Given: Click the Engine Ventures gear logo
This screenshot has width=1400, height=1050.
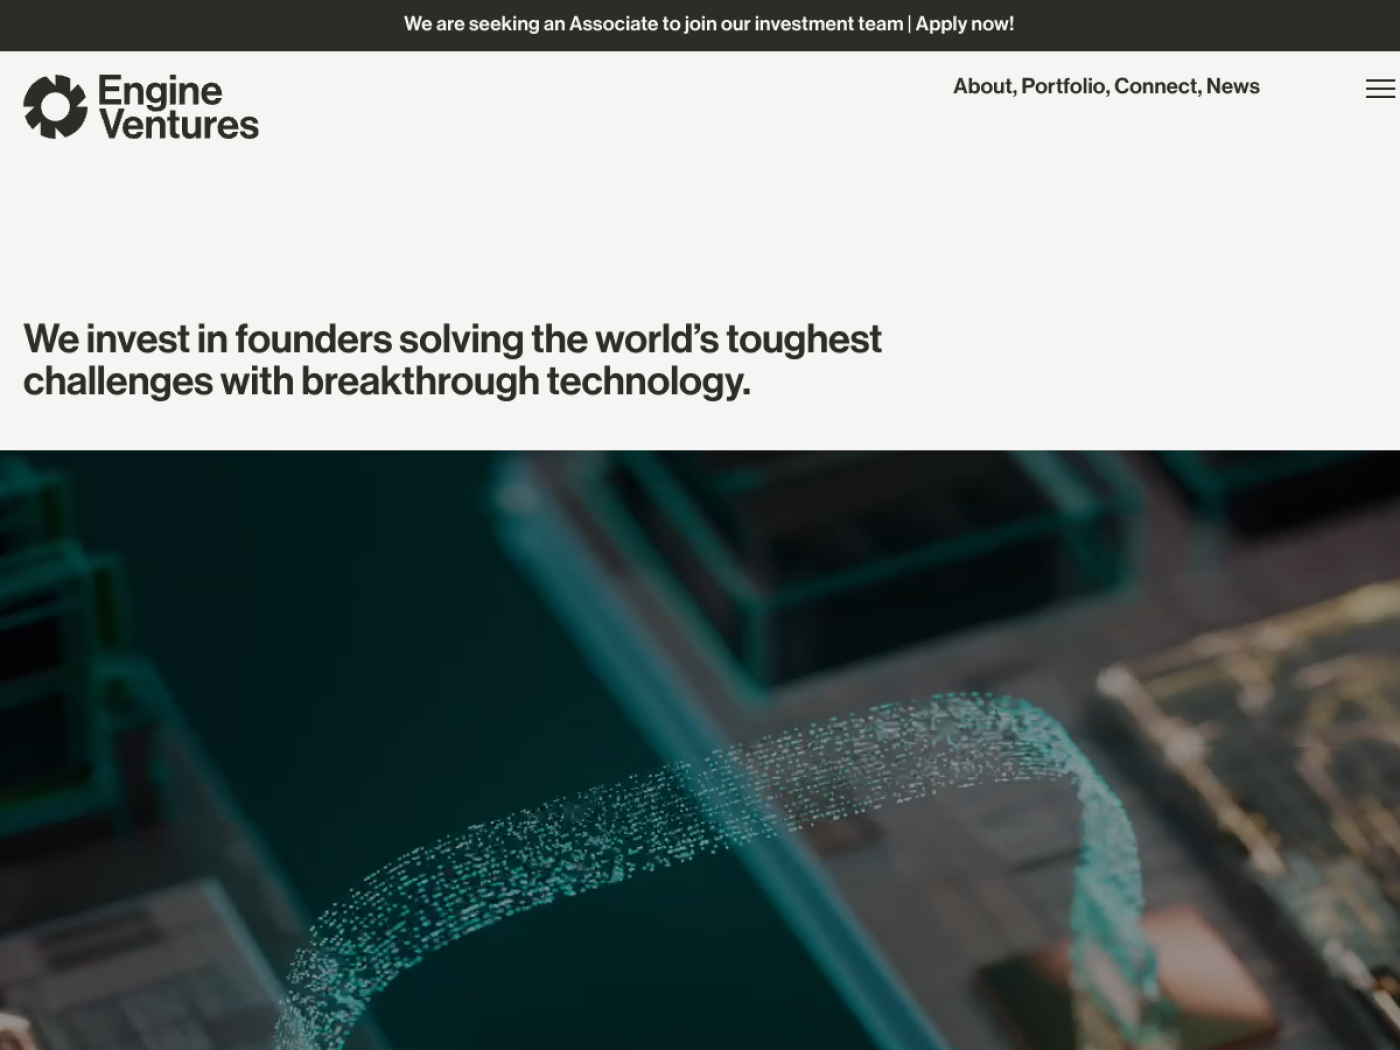Looking at the screenshot, I should [x=56, y=106].
